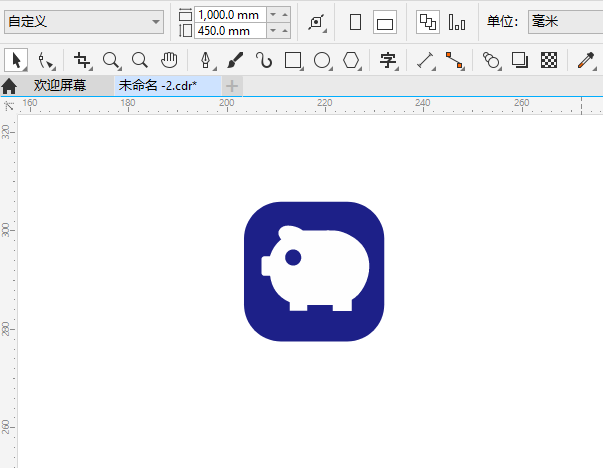
Task: Select the Connector tool
Action: pyautogui.click(x=455, y=61)
